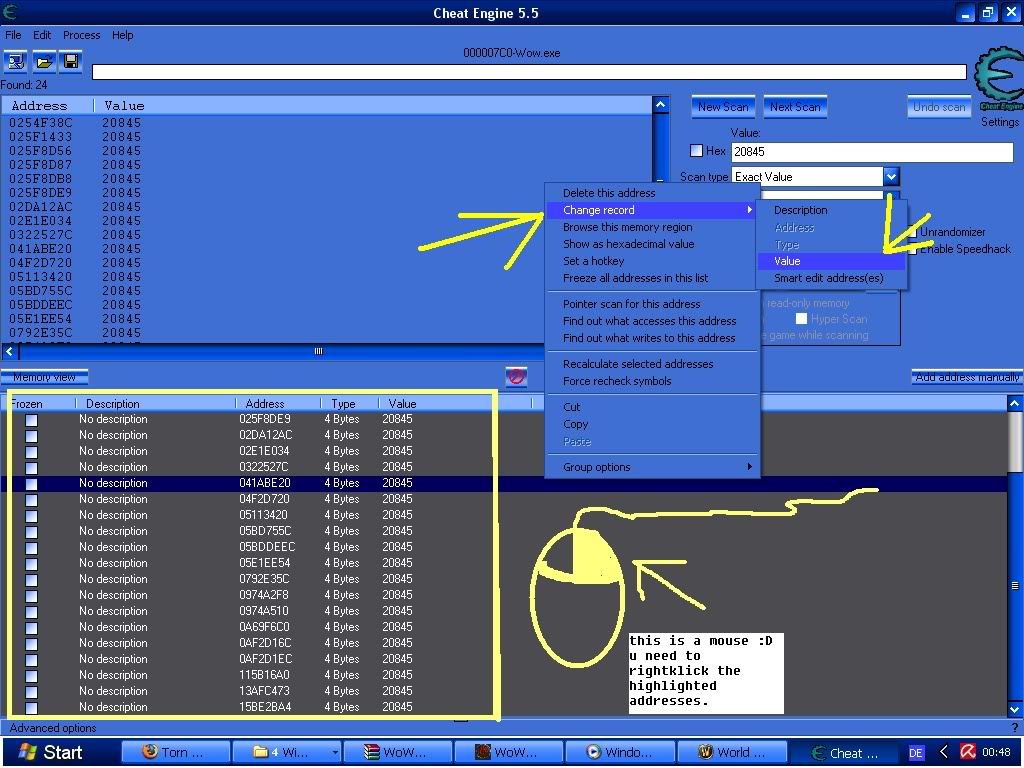
Task: Click the Address column header in table
Action: (264, 404)
